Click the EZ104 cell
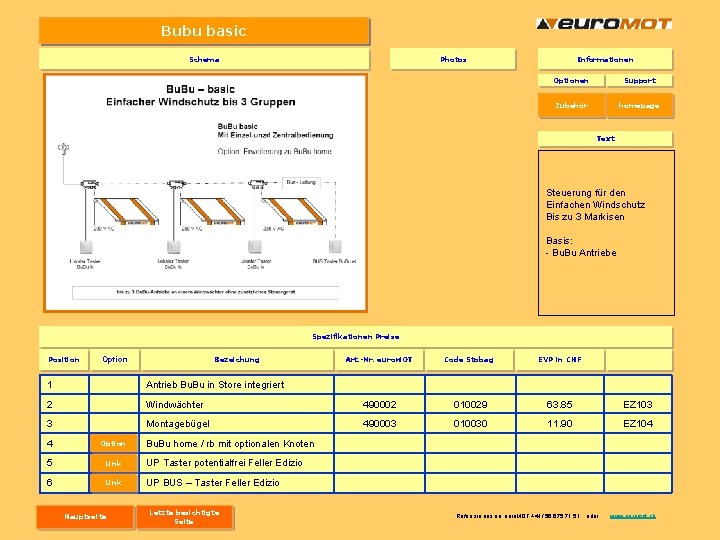This screenshot has width=720, height=540. point(638,424)
